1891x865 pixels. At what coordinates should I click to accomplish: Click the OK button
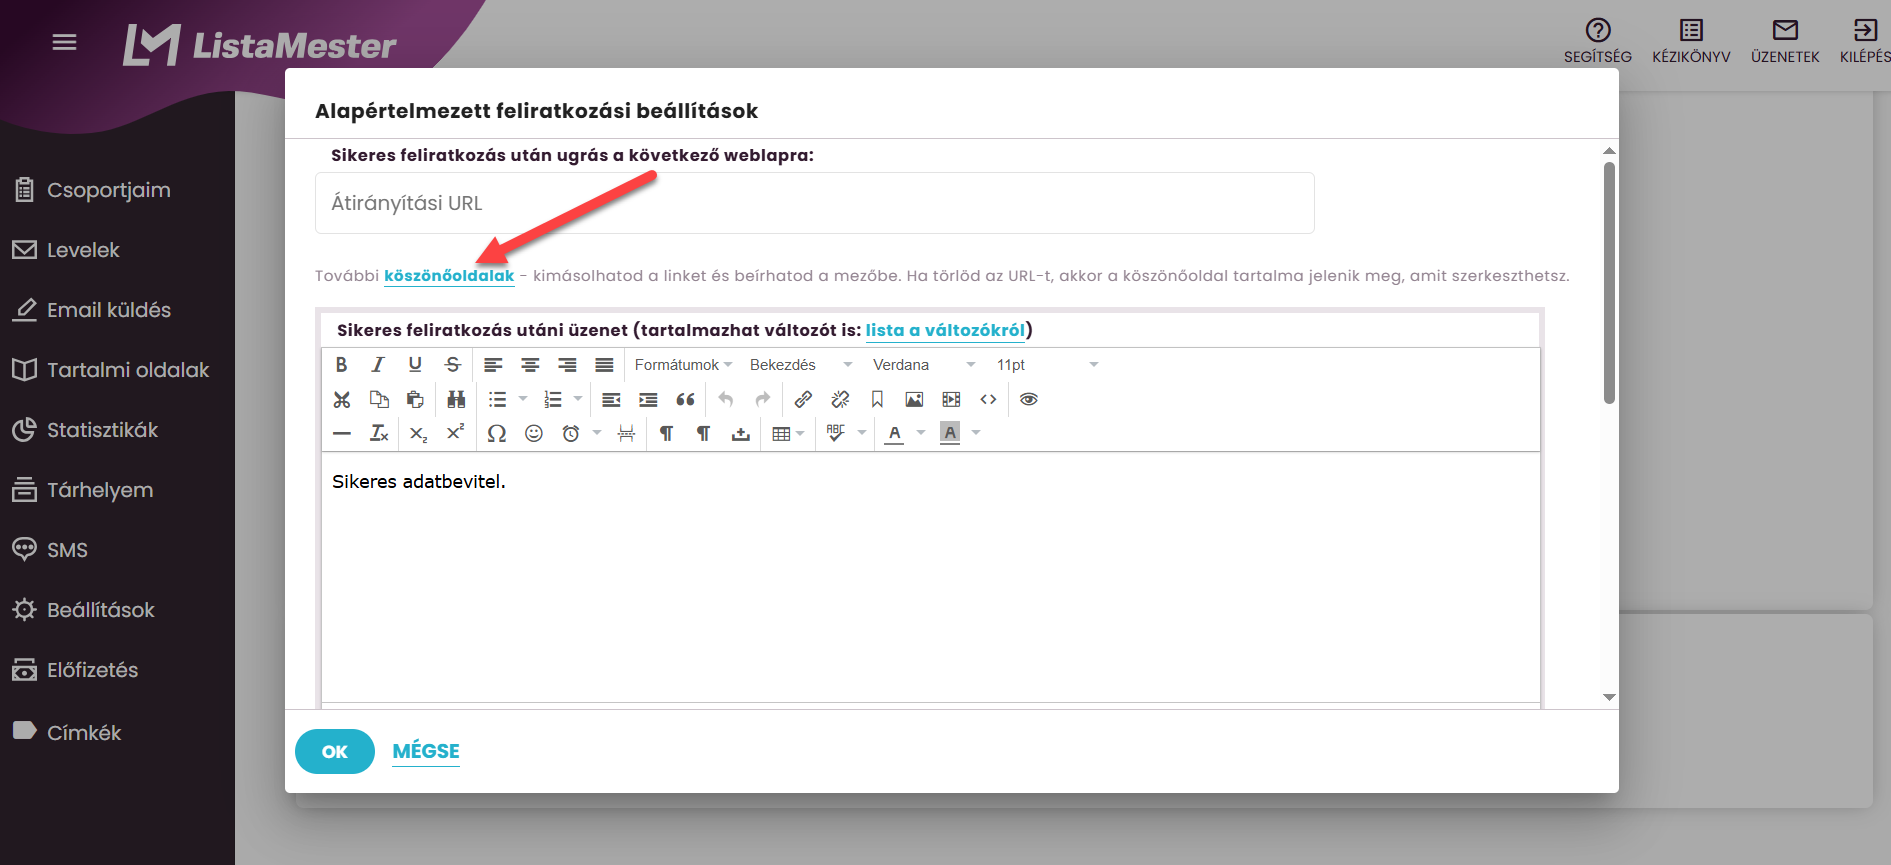pyautogui.click(x=335, y=752)
